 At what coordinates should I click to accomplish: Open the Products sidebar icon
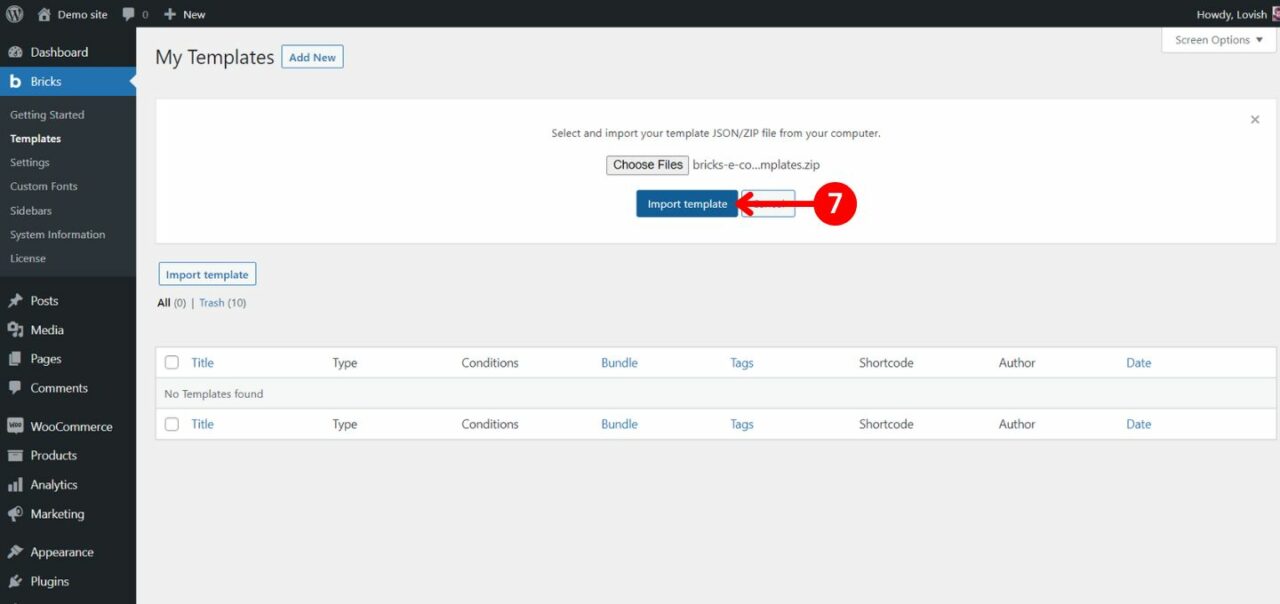click(17, 455)
